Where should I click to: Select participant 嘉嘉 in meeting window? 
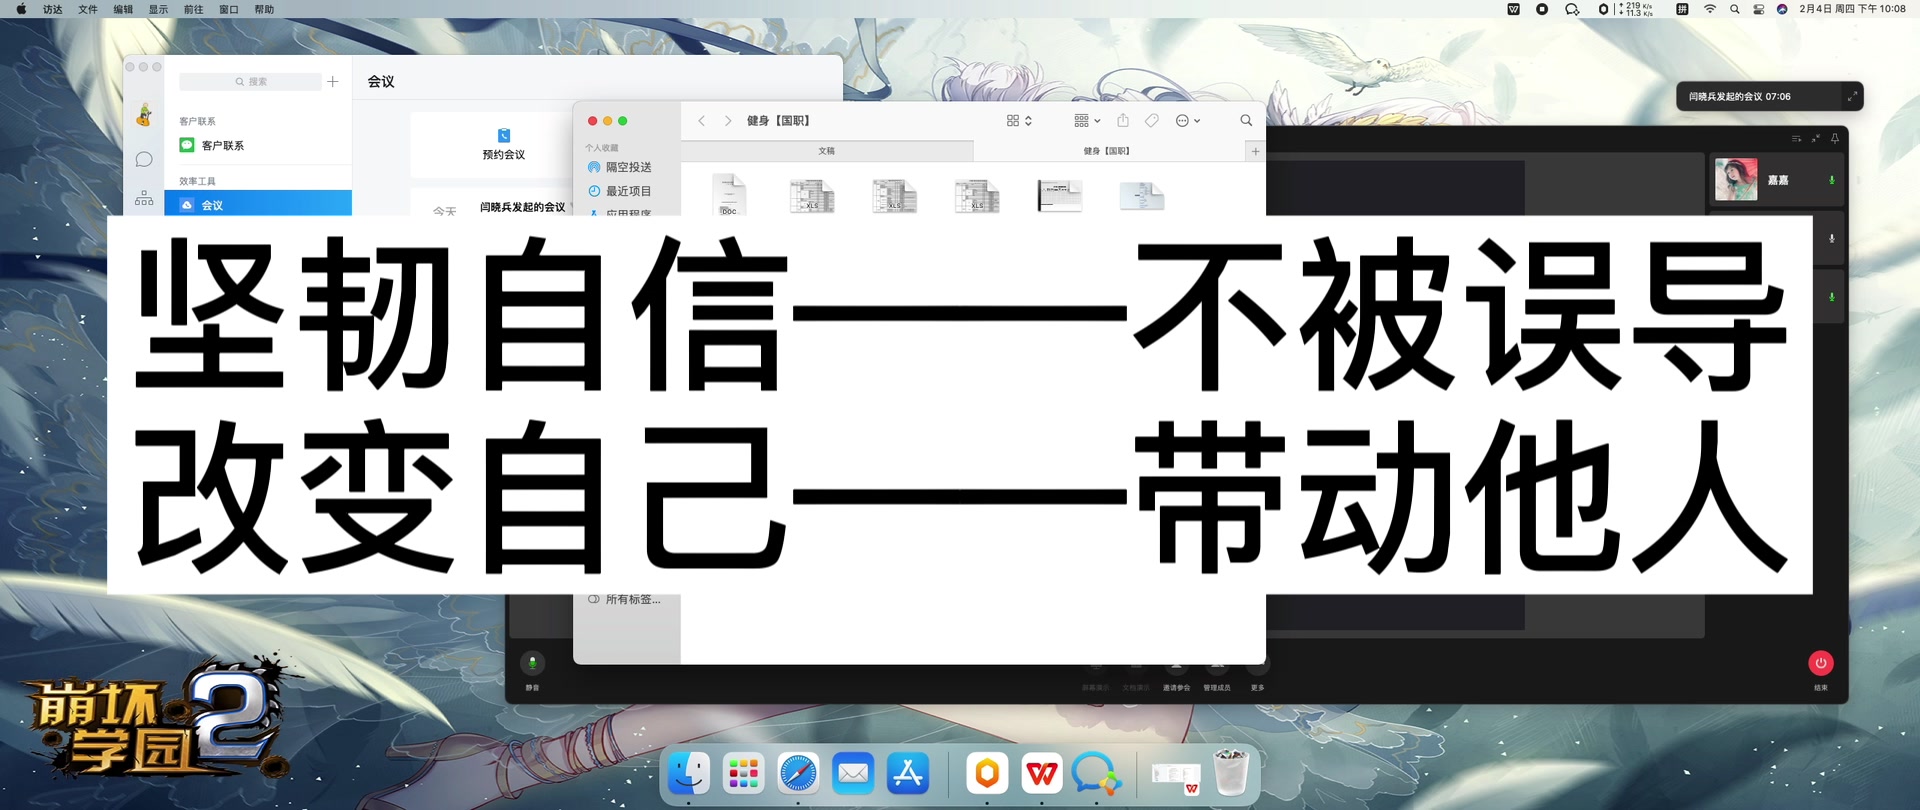pyautogui.click(x=1776, y=180)
